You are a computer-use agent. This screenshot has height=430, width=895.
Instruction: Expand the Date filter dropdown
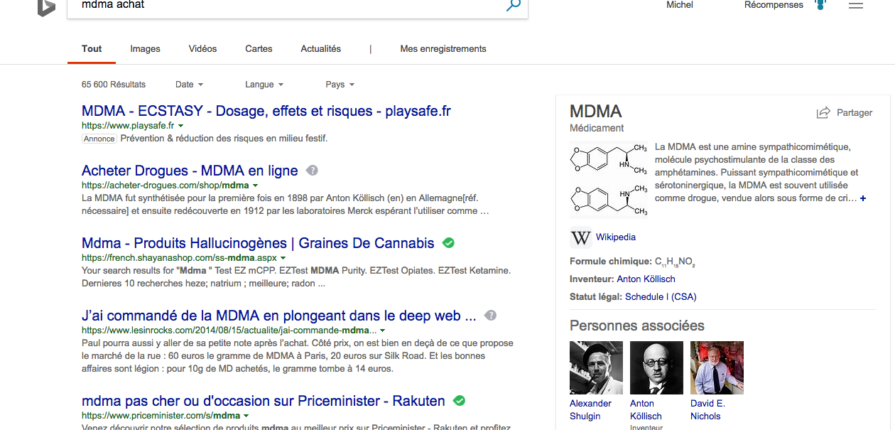coord(190,85)
